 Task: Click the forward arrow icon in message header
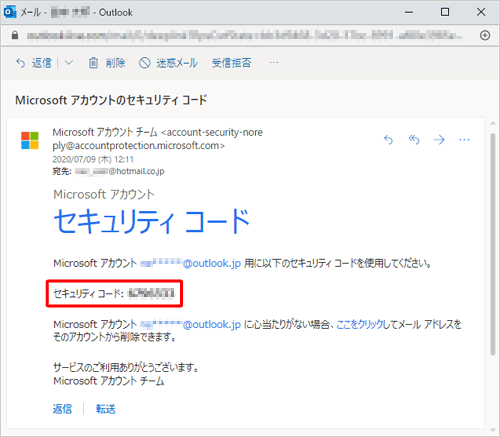click(439, 140)
